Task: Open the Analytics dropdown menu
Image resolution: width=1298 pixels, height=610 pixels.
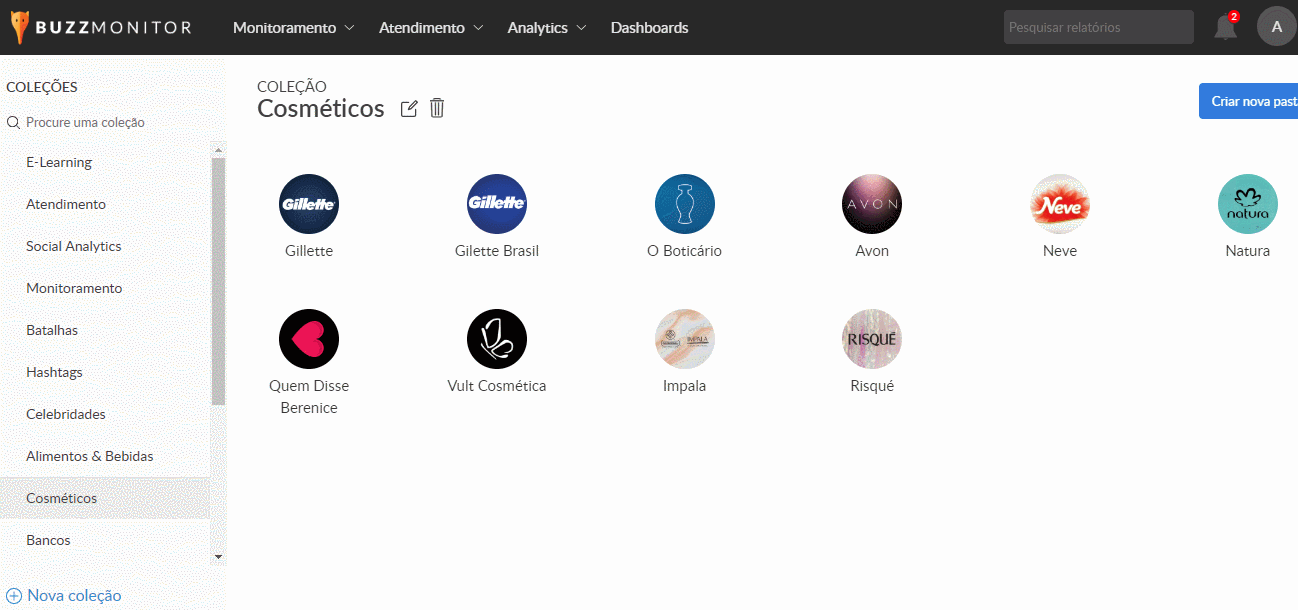Action: coord(546,28)
